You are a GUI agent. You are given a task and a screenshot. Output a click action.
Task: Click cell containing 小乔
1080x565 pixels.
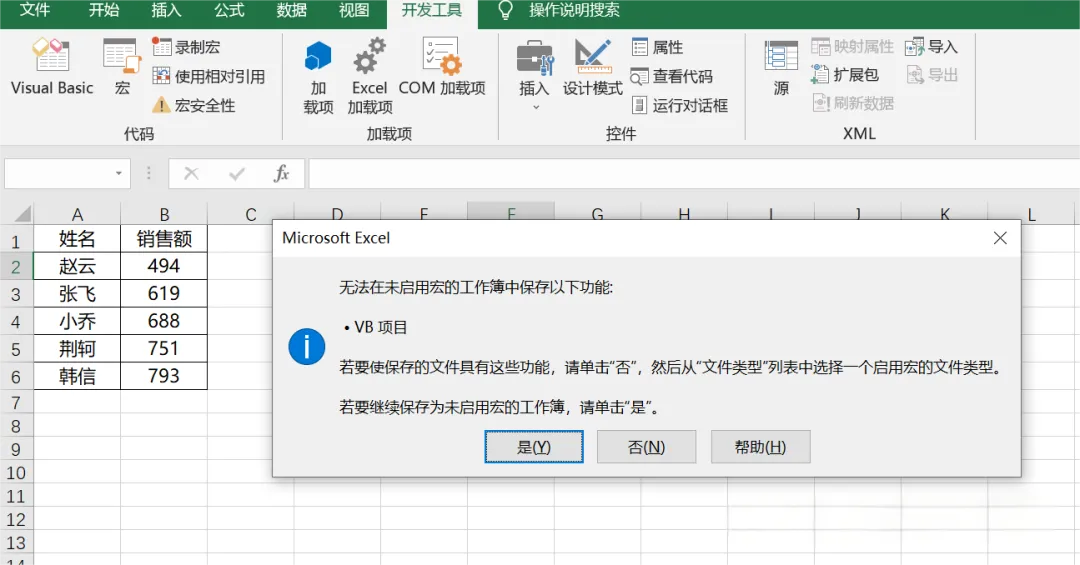(x=77, y=321)
